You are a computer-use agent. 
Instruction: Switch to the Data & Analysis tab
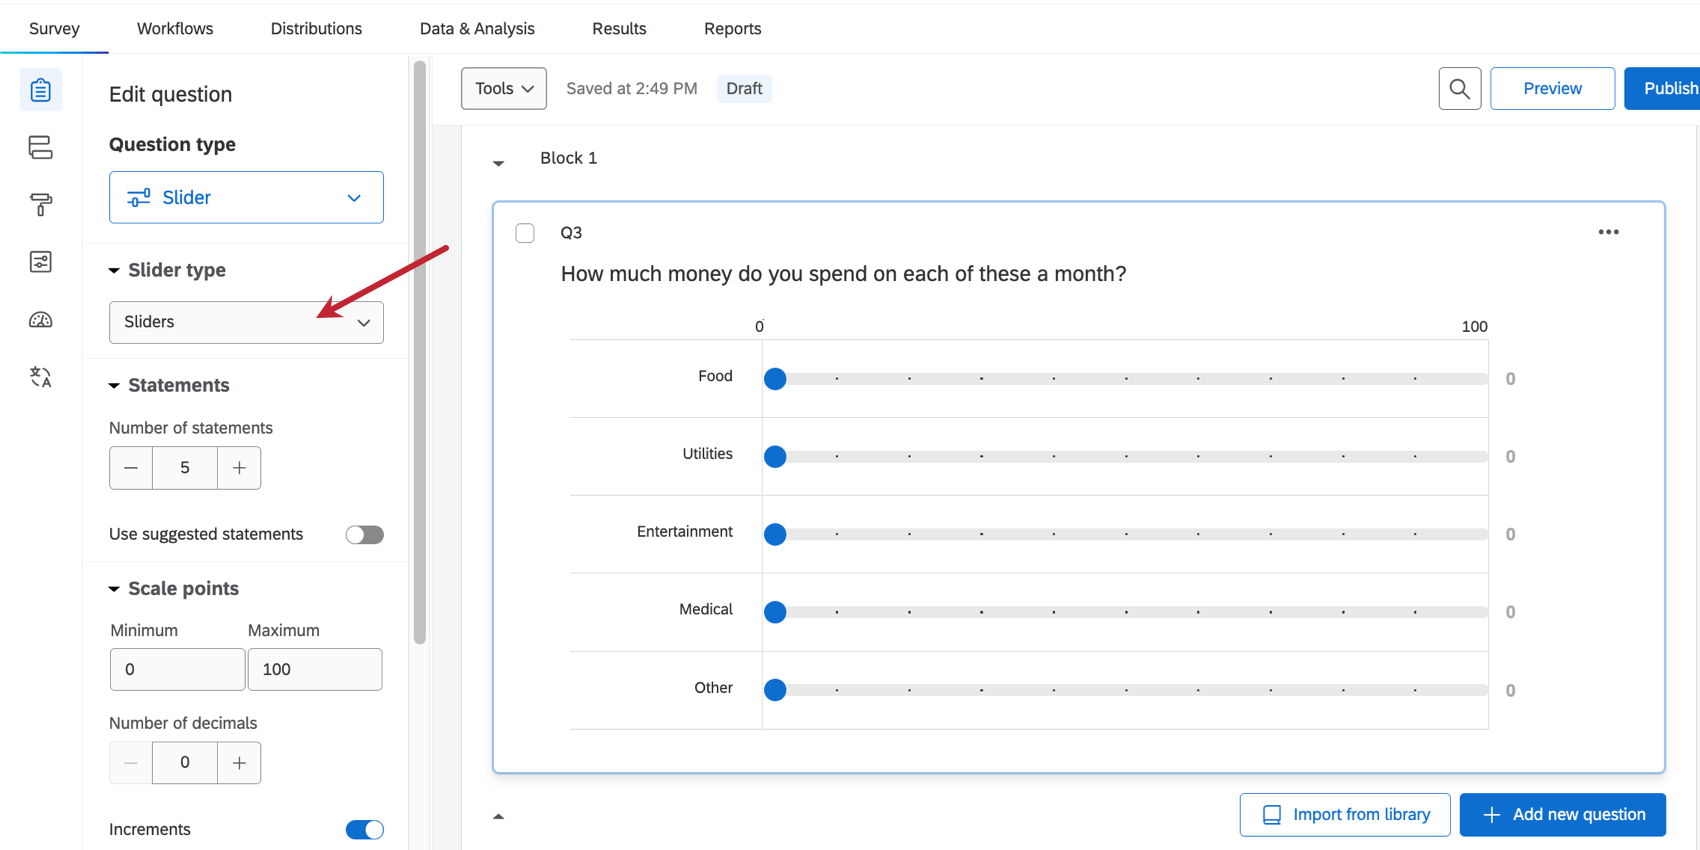click(x=477, y=29)
